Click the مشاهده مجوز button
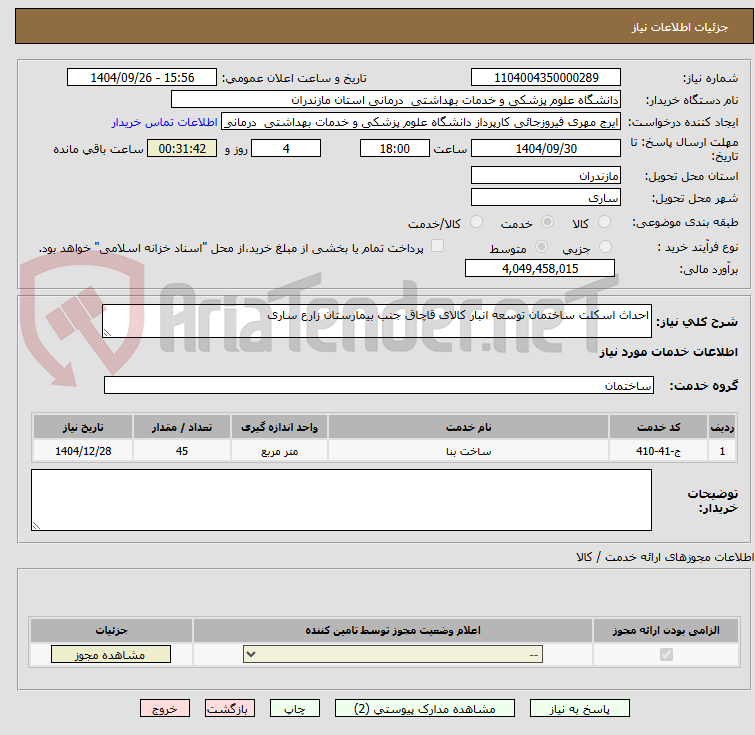The width and height of the screenshot is (755, 735). pos(111,655)
